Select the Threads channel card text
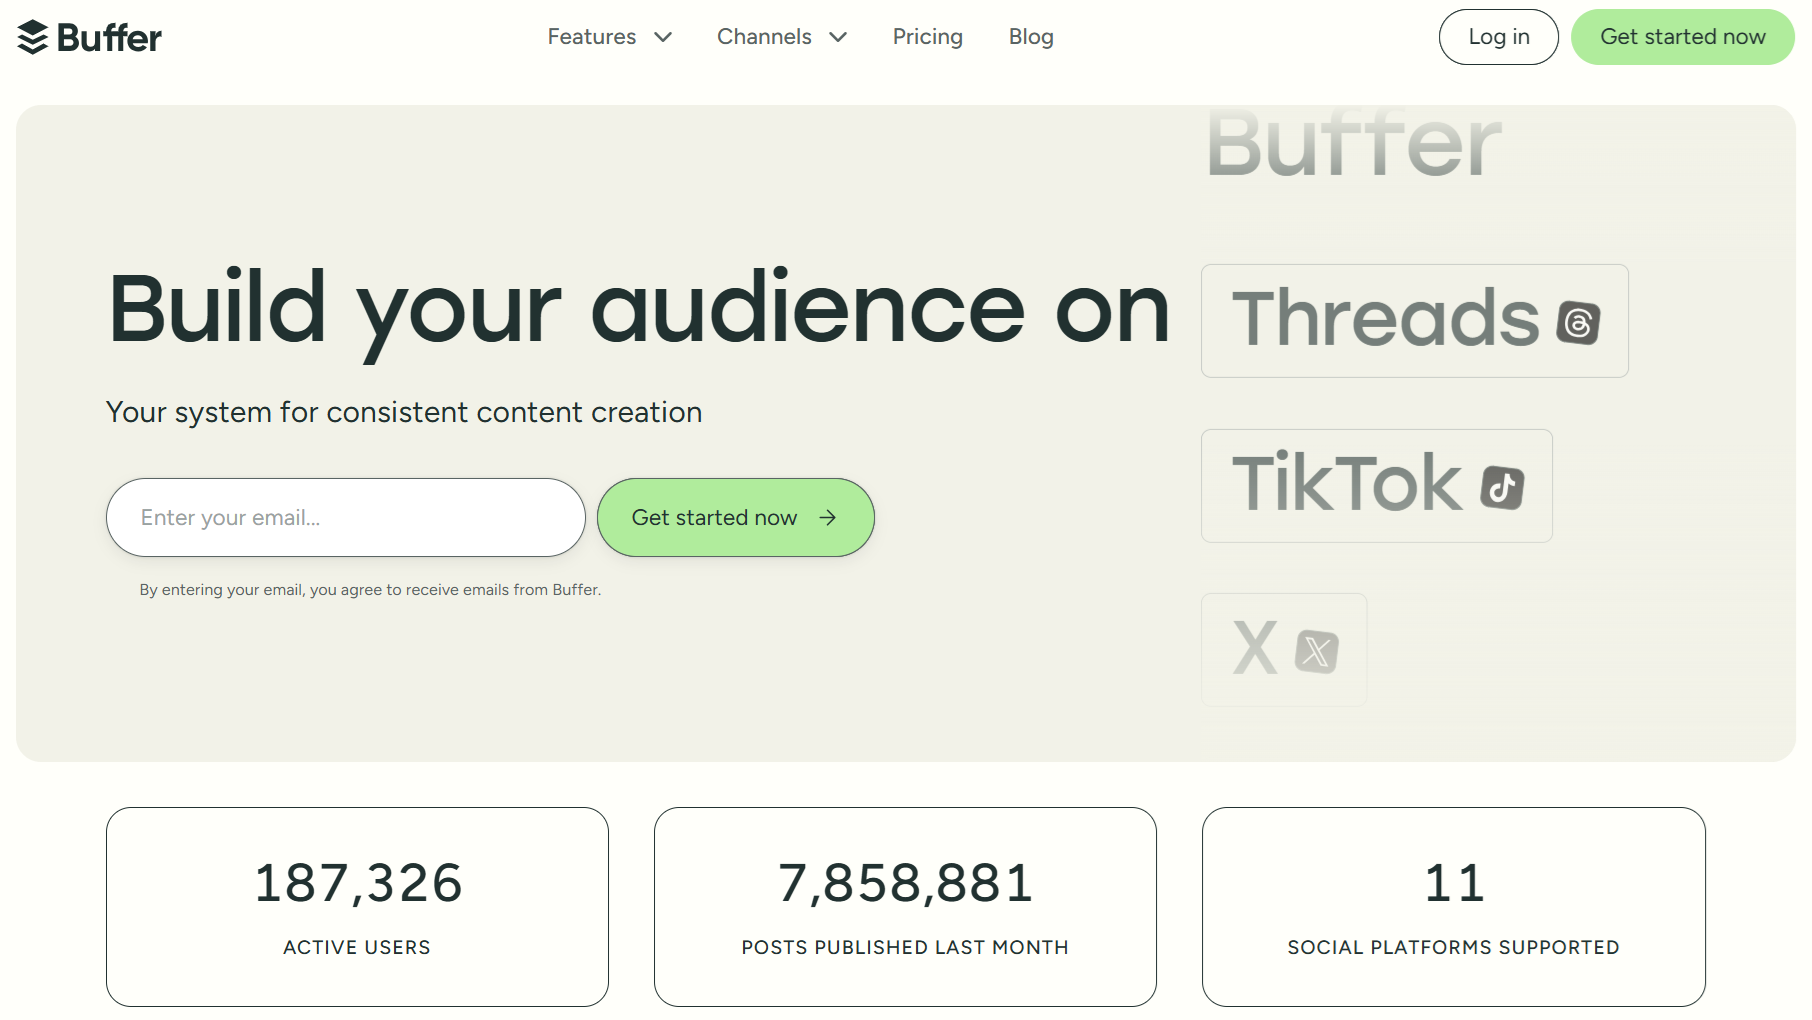Image resolution: width=1812 pixels, height=1020 pixels. (1385, 319)
